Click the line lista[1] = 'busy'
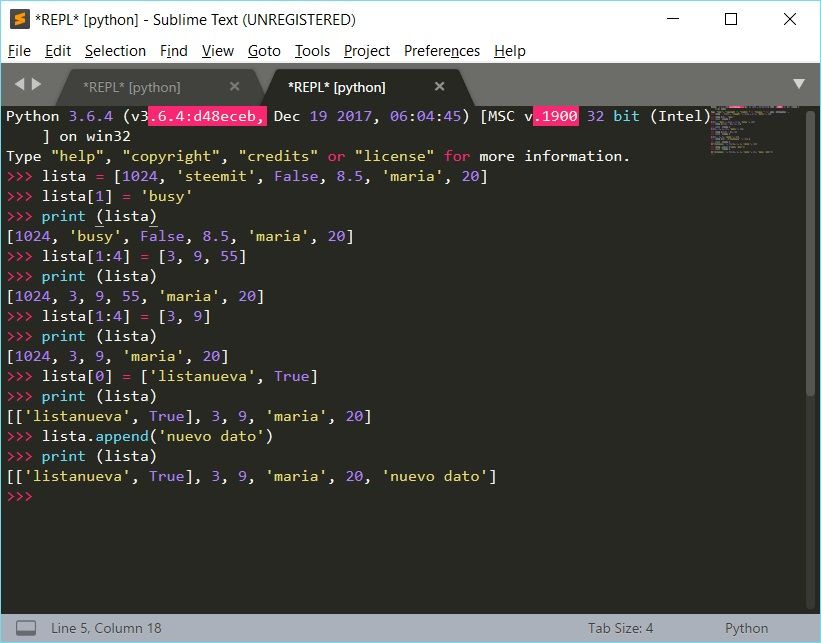The image size is (821, 643). pyautogui.click(x=99, y=196)
